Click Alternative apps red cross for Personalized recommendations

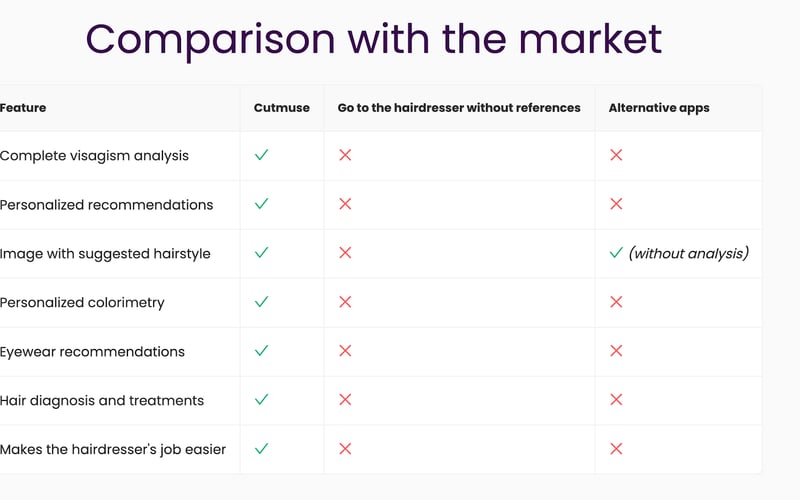point(616,204)
